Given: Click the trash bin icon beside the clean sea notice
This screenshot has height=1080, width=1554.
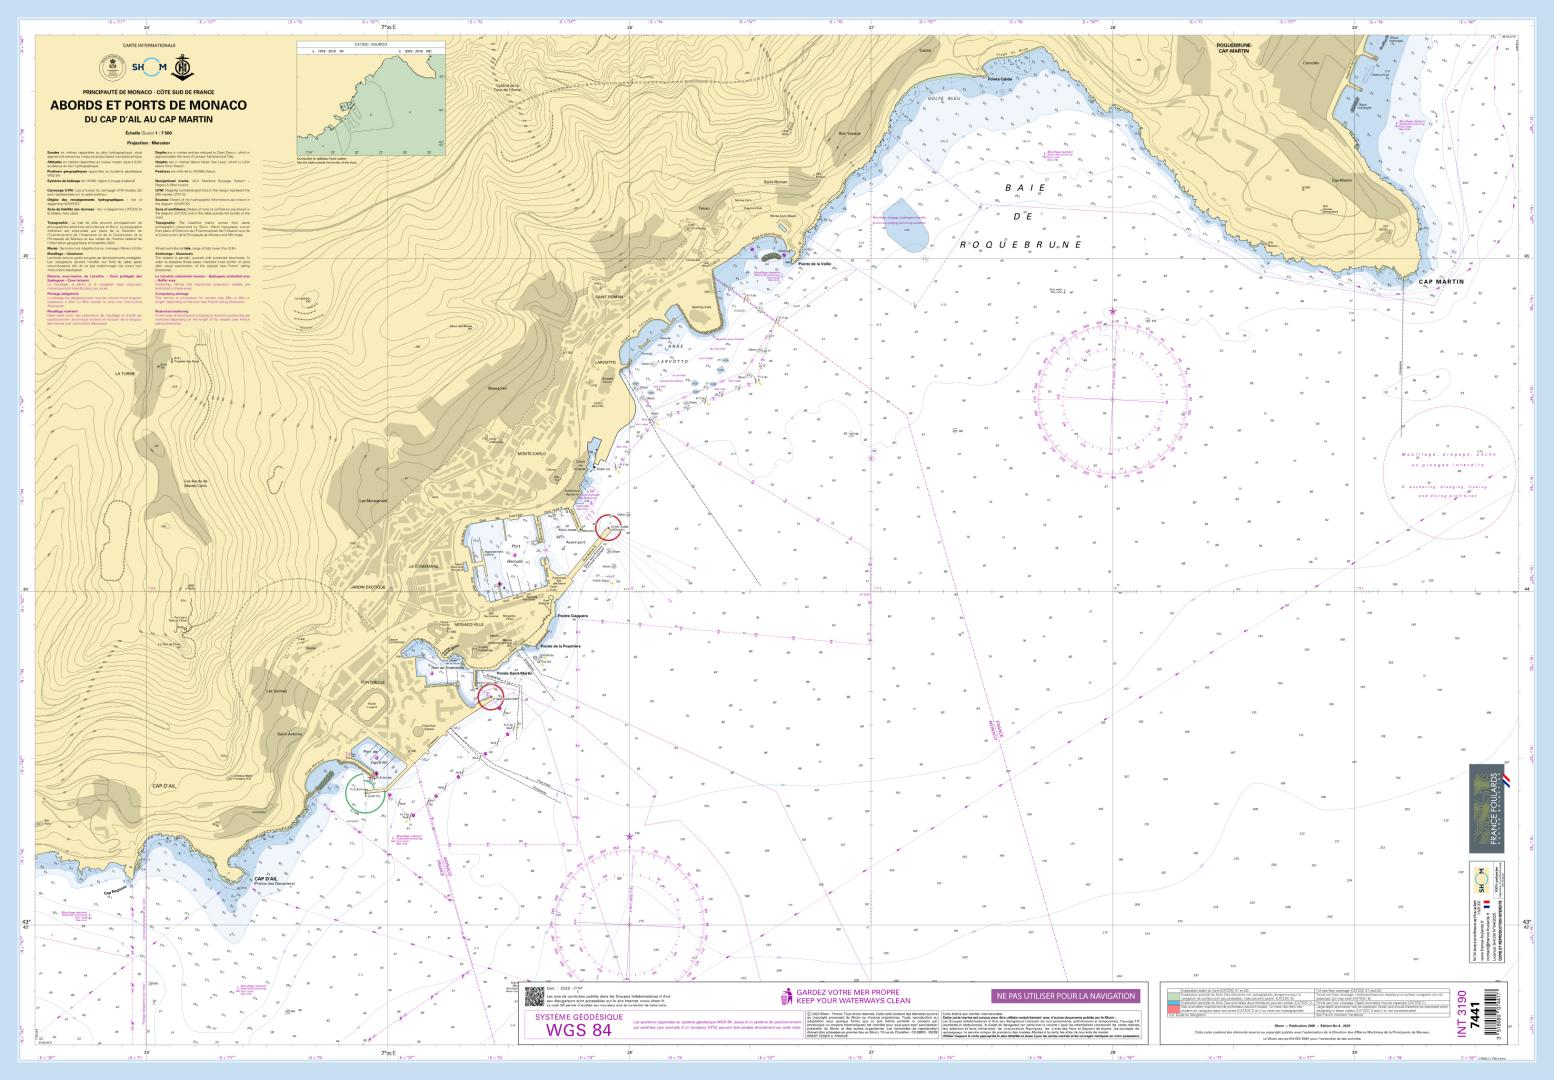Looking at the screenshot, I should pyautogui.click(x=786, y=997).
